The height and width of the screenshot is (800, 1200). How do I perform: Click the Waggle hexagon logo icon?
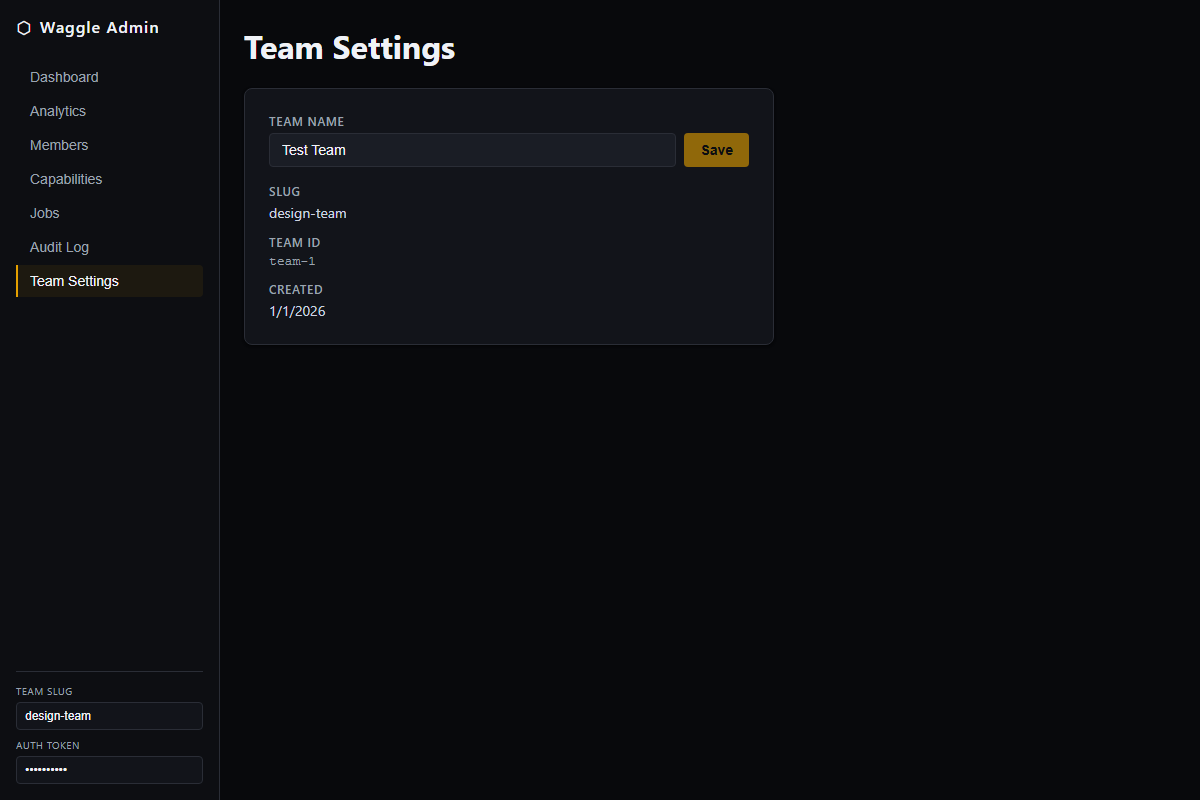click(x=24, y=28)
